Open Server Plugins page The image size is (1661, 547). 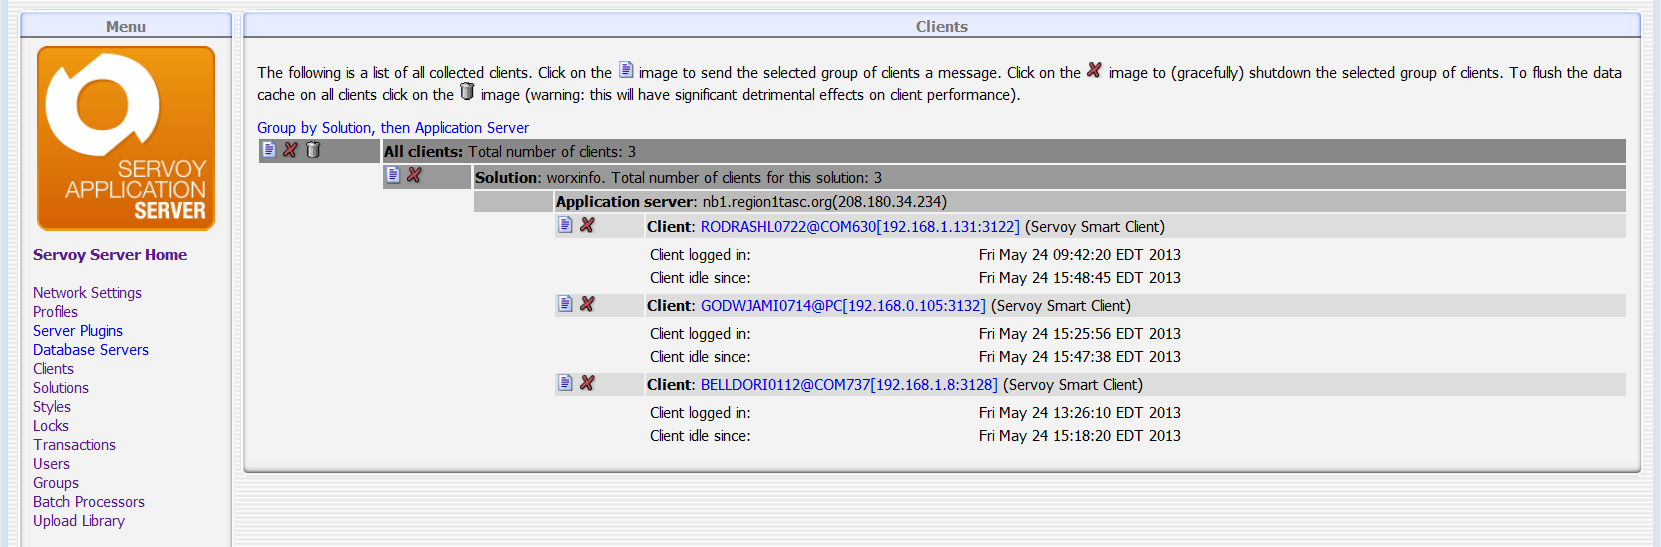(78, 331)
